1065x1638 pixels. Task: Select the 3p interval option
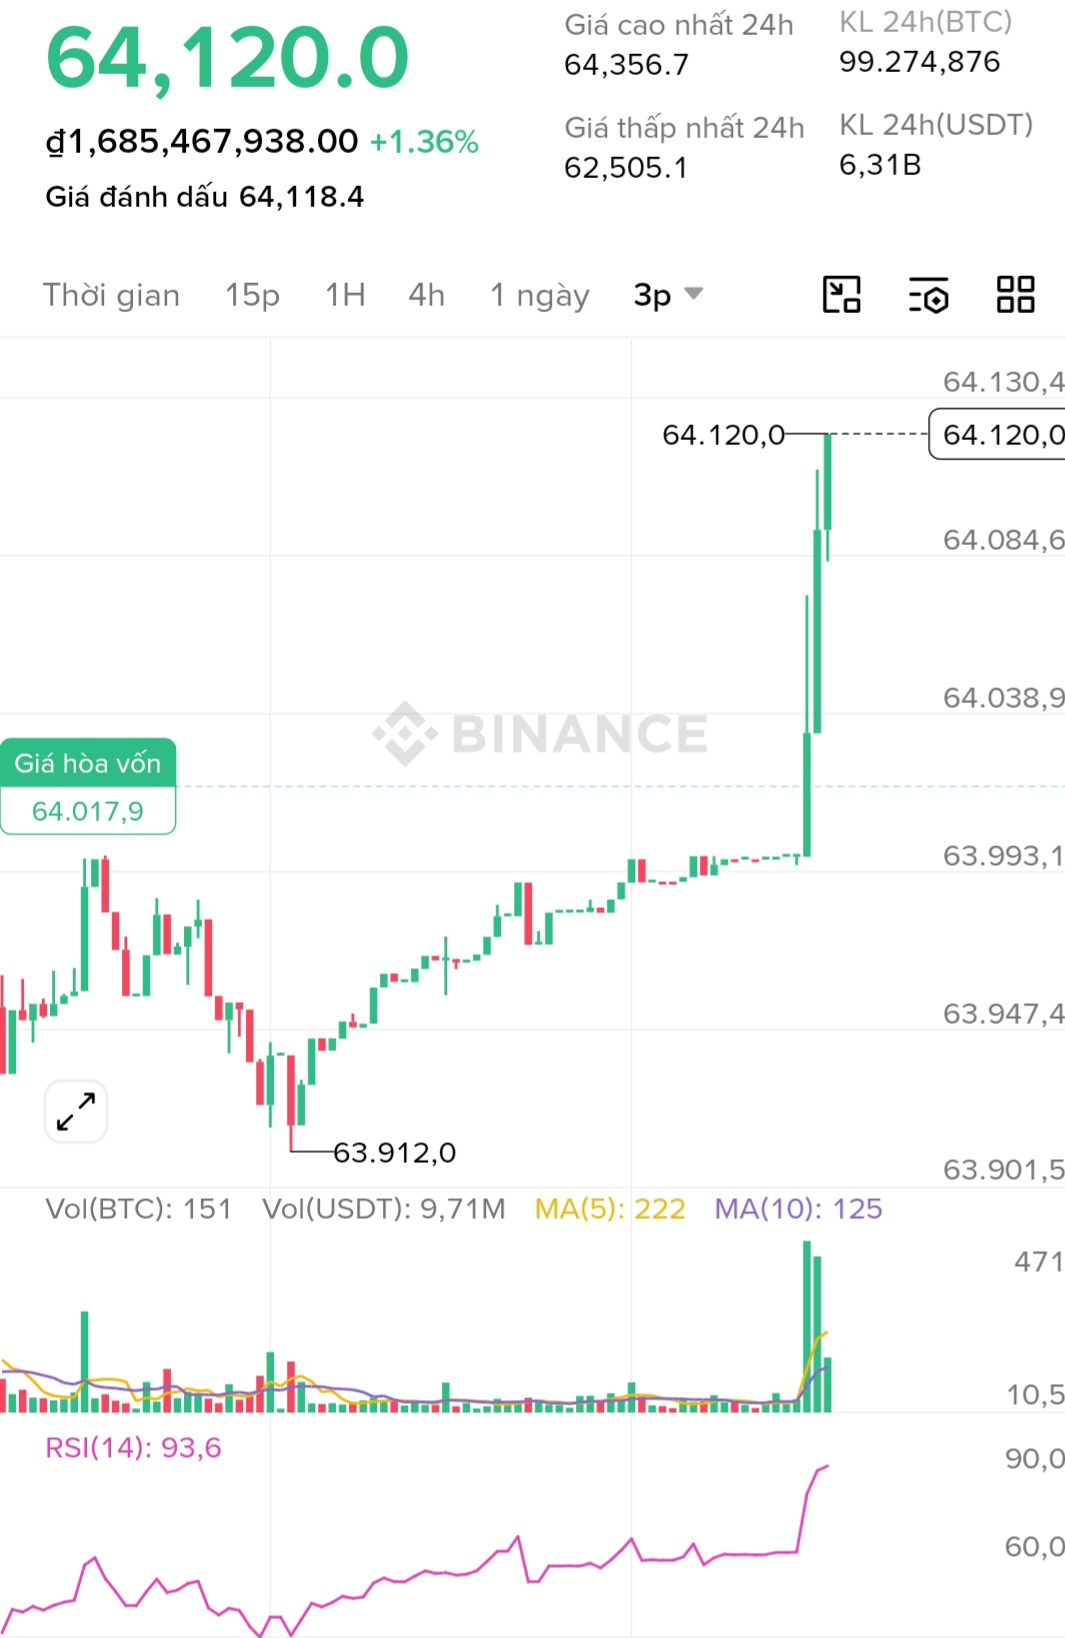pos(652,295)
